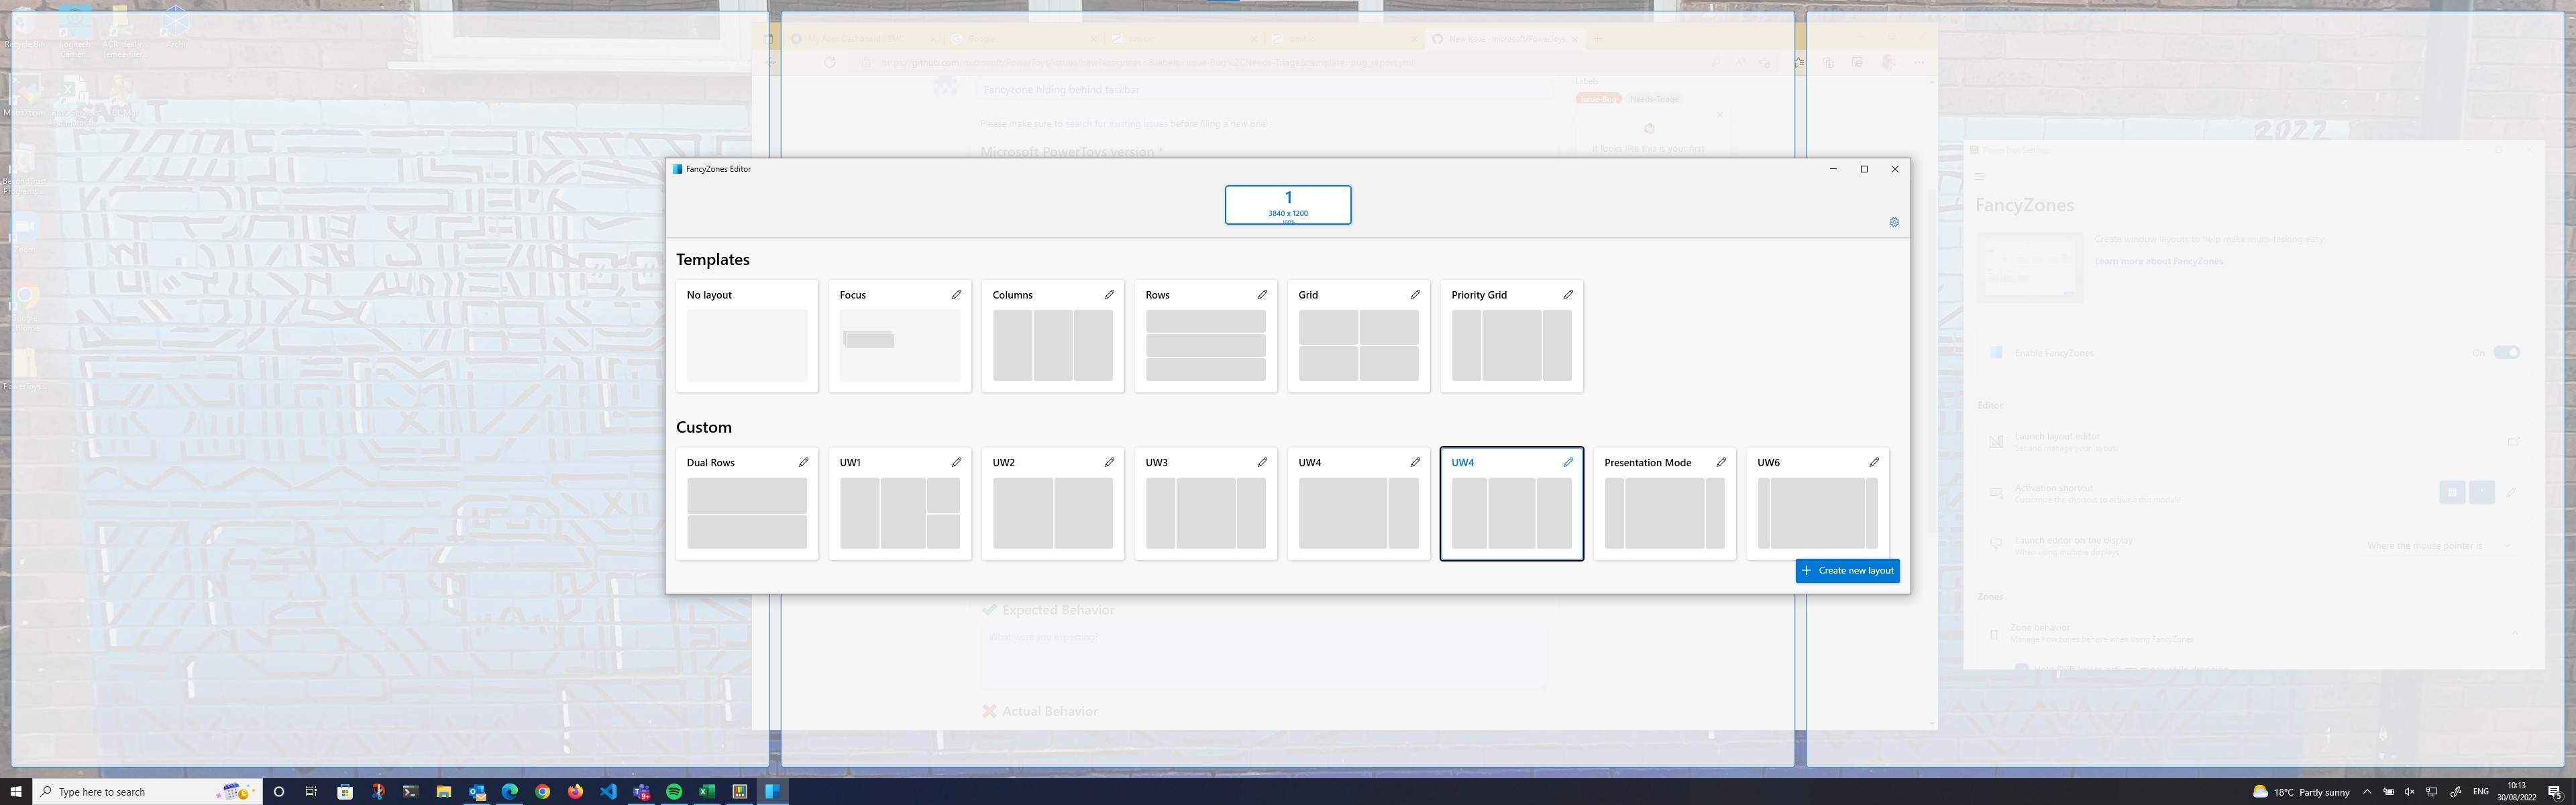The width and height of the screenshot is (2576, 805).
Task: Edit the Grid template layout
Action: coord(1416,294)
